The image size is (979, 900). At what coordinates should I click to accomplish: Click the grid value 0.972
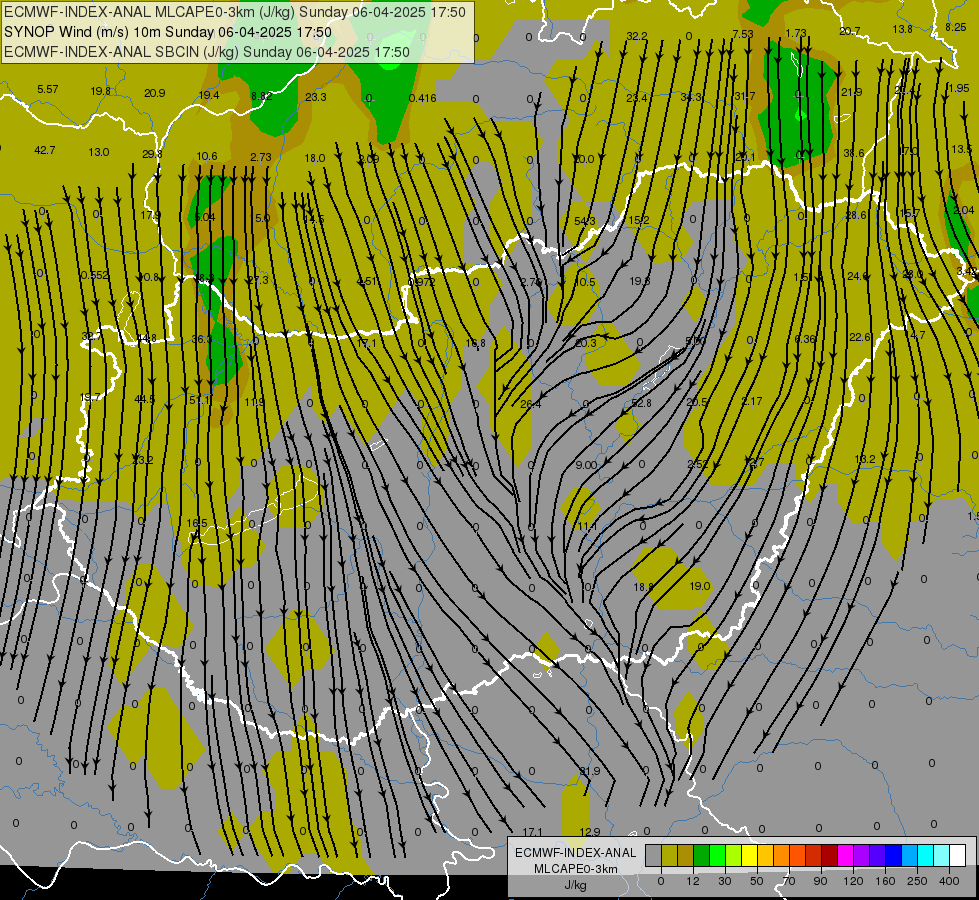[421, 282]
